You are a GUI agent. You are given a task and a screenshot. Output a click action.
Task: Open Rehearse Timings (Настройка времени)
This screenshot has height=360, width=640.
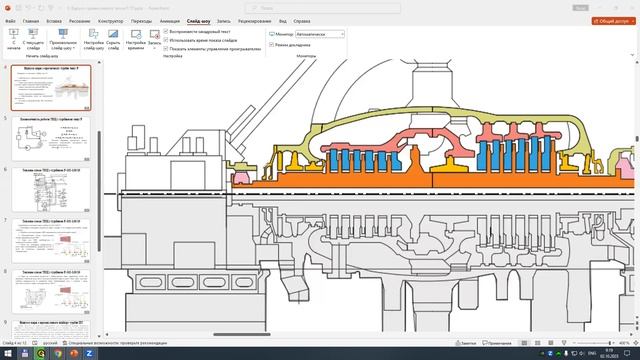tap(136, 39)
